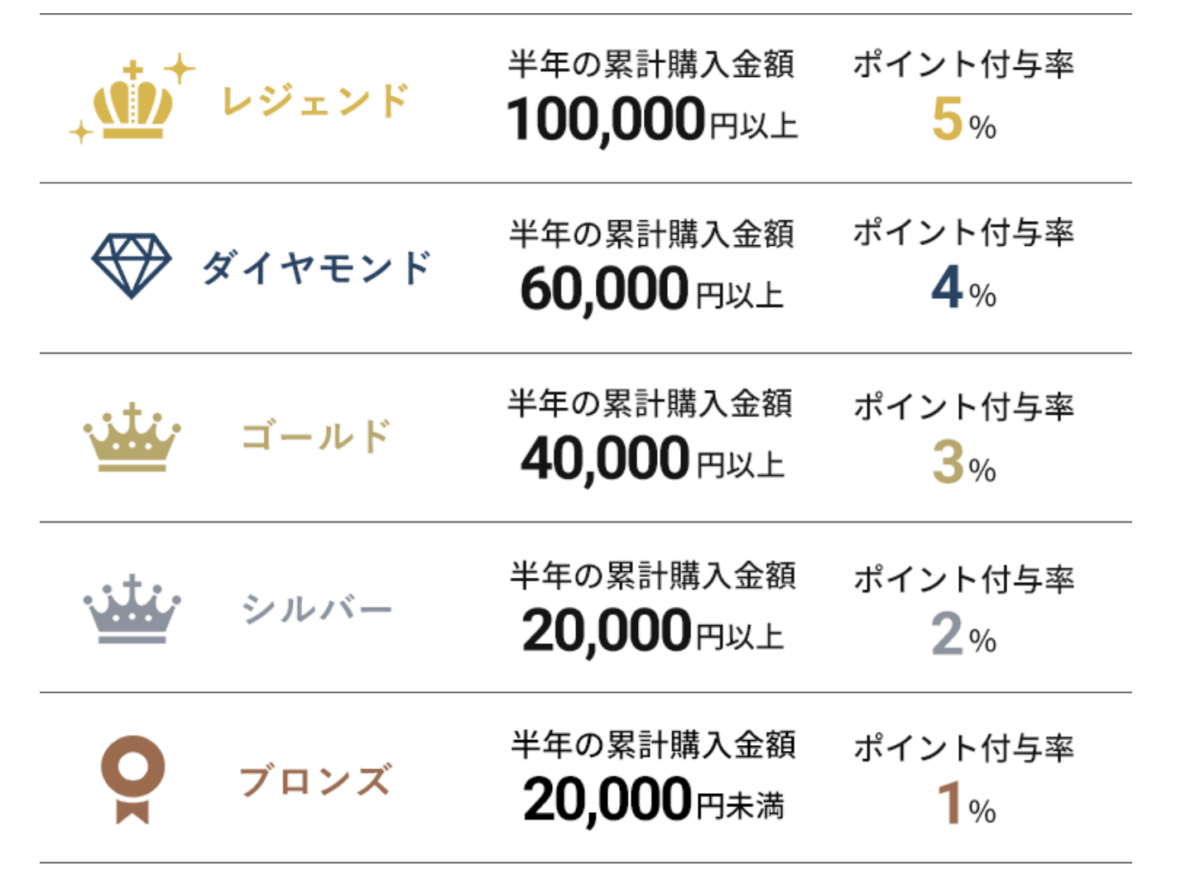1200x880 pixels.
Task: Click the Gold rank crown icon
Action: pyautogui.click(x=132, y=438)
